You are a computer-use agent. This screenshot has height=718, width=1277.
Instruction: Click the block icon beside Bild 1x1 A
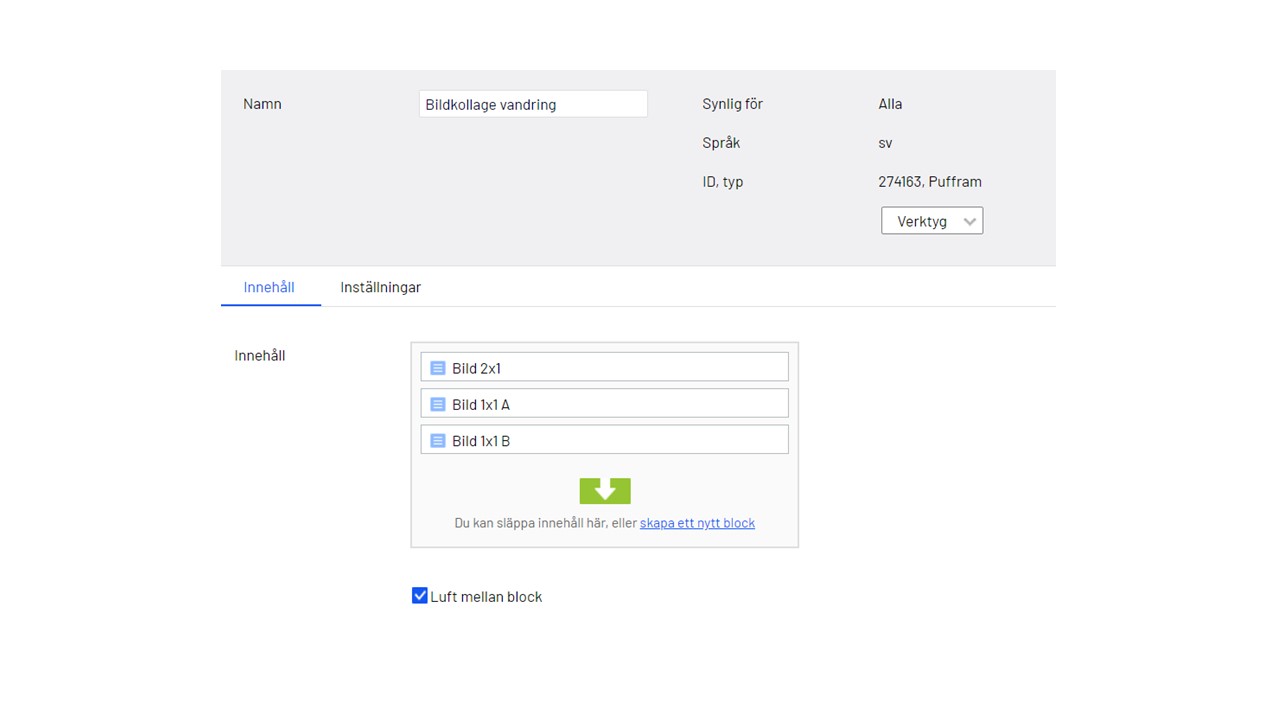(x=437, y=404)
